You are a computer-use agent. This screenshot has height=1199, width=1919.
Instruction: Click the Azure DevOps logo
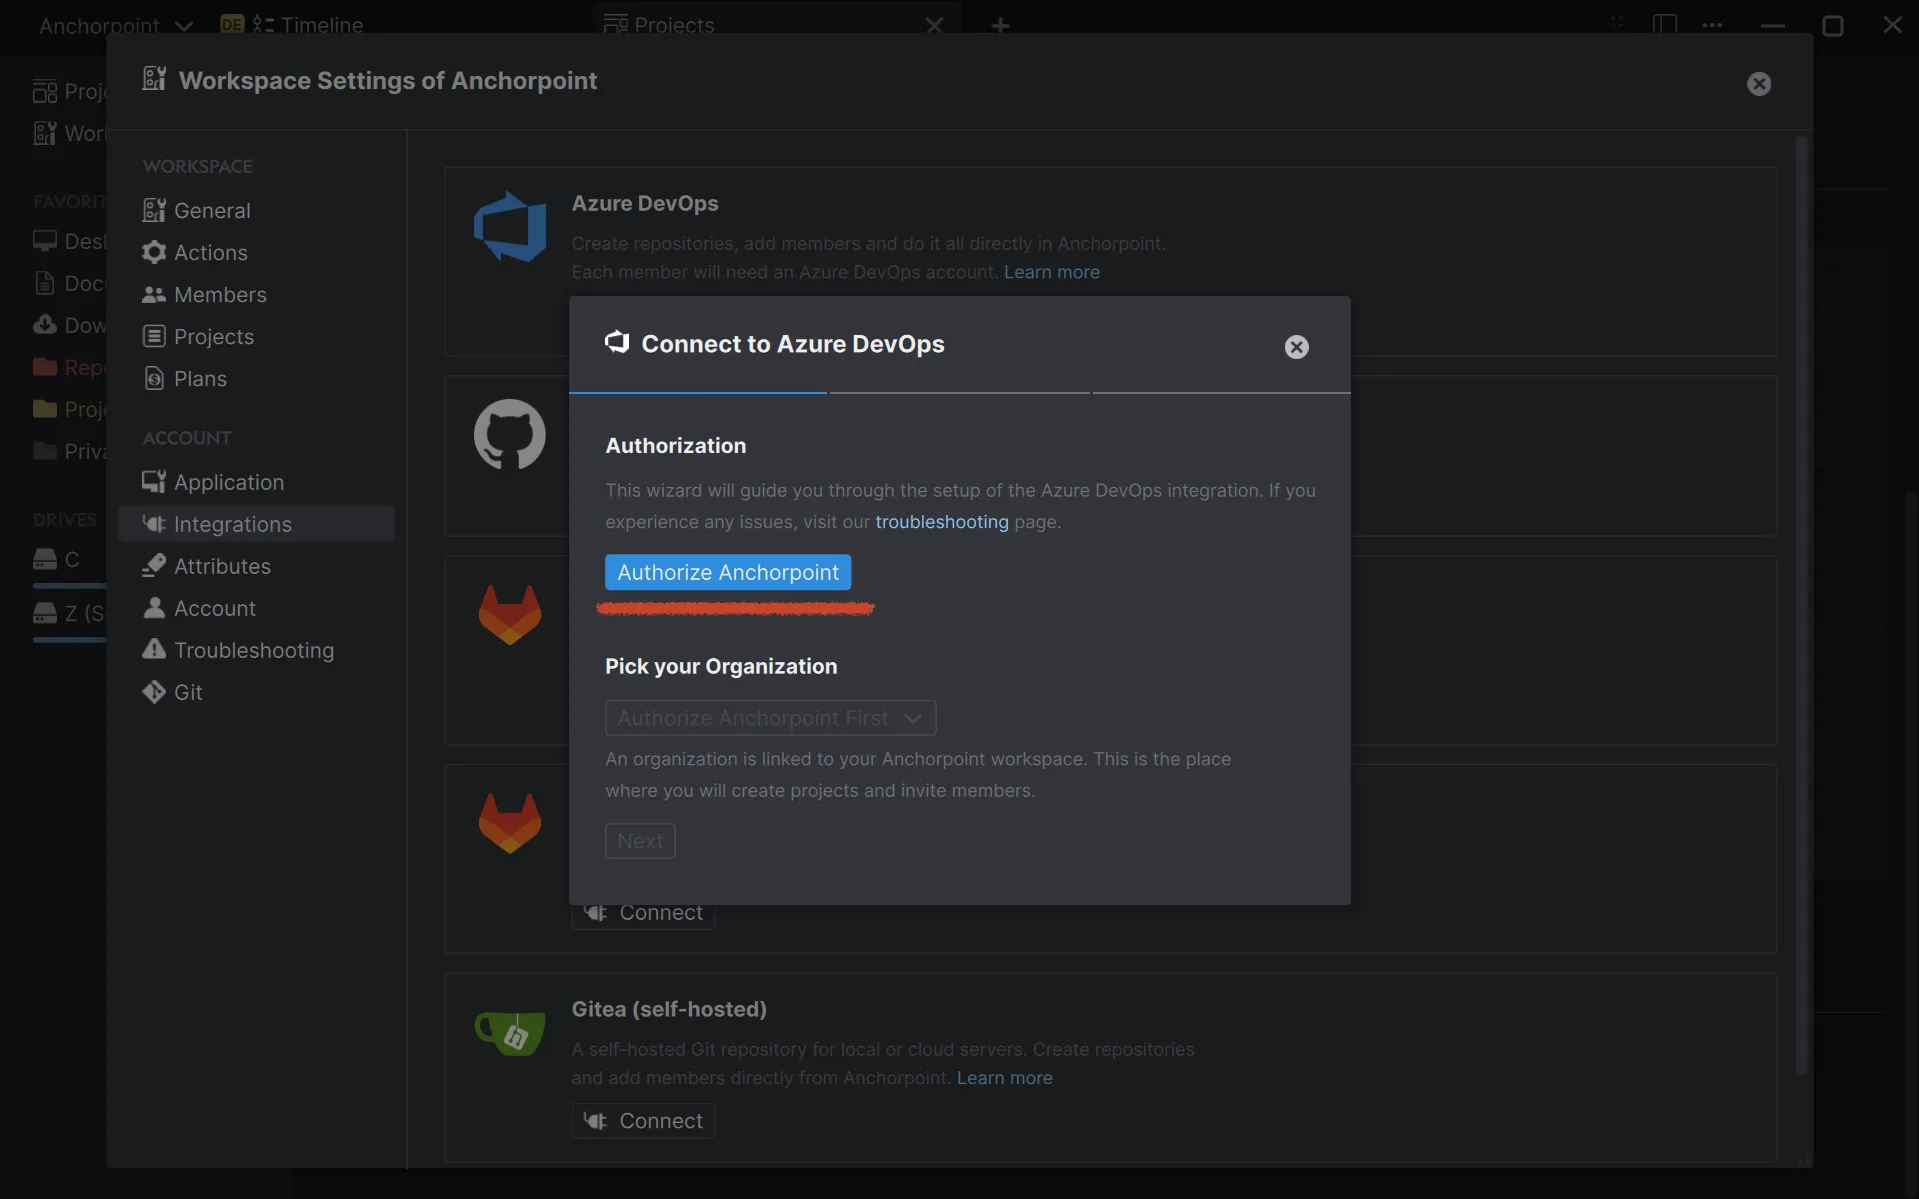(x=510, y=226)
